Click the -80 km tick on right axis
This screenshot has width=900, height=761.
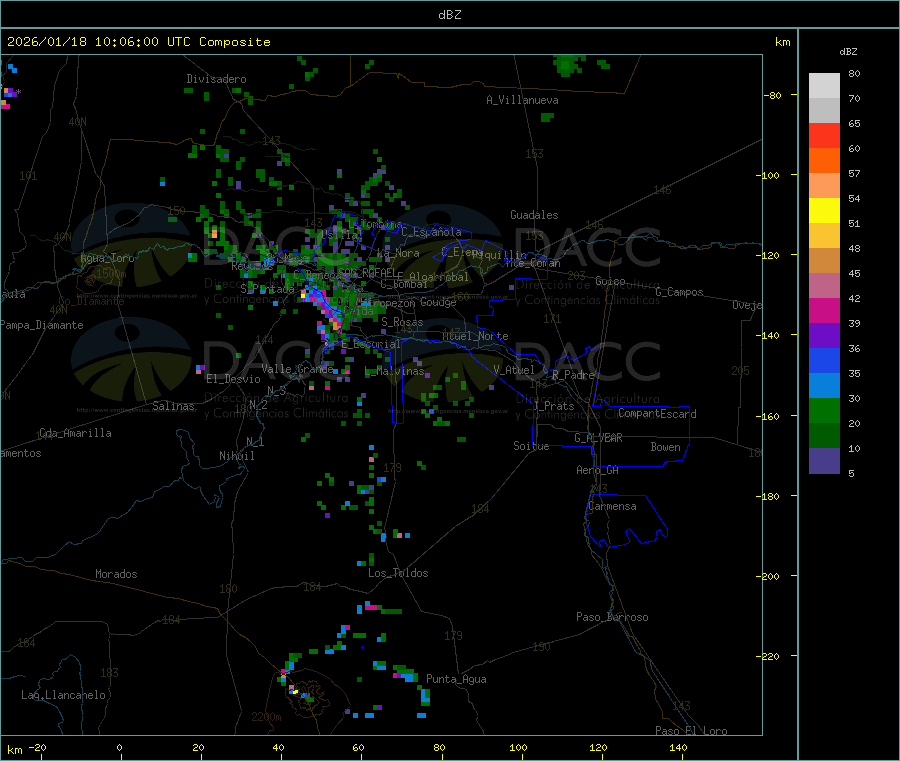coord(772,95)
